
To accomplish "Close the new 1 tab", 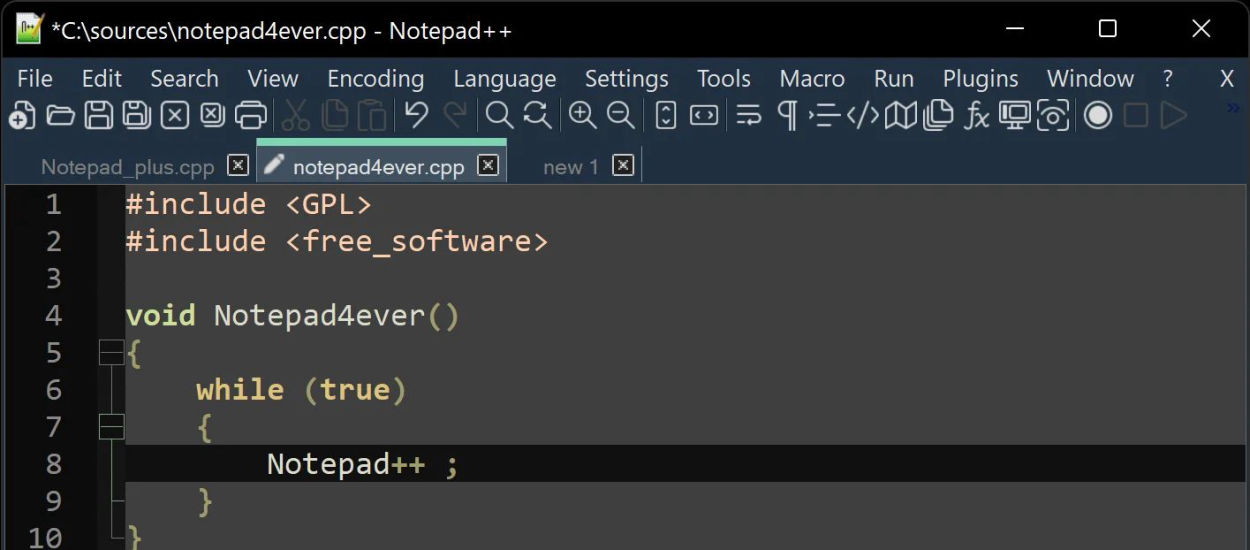I will [623, 166].
